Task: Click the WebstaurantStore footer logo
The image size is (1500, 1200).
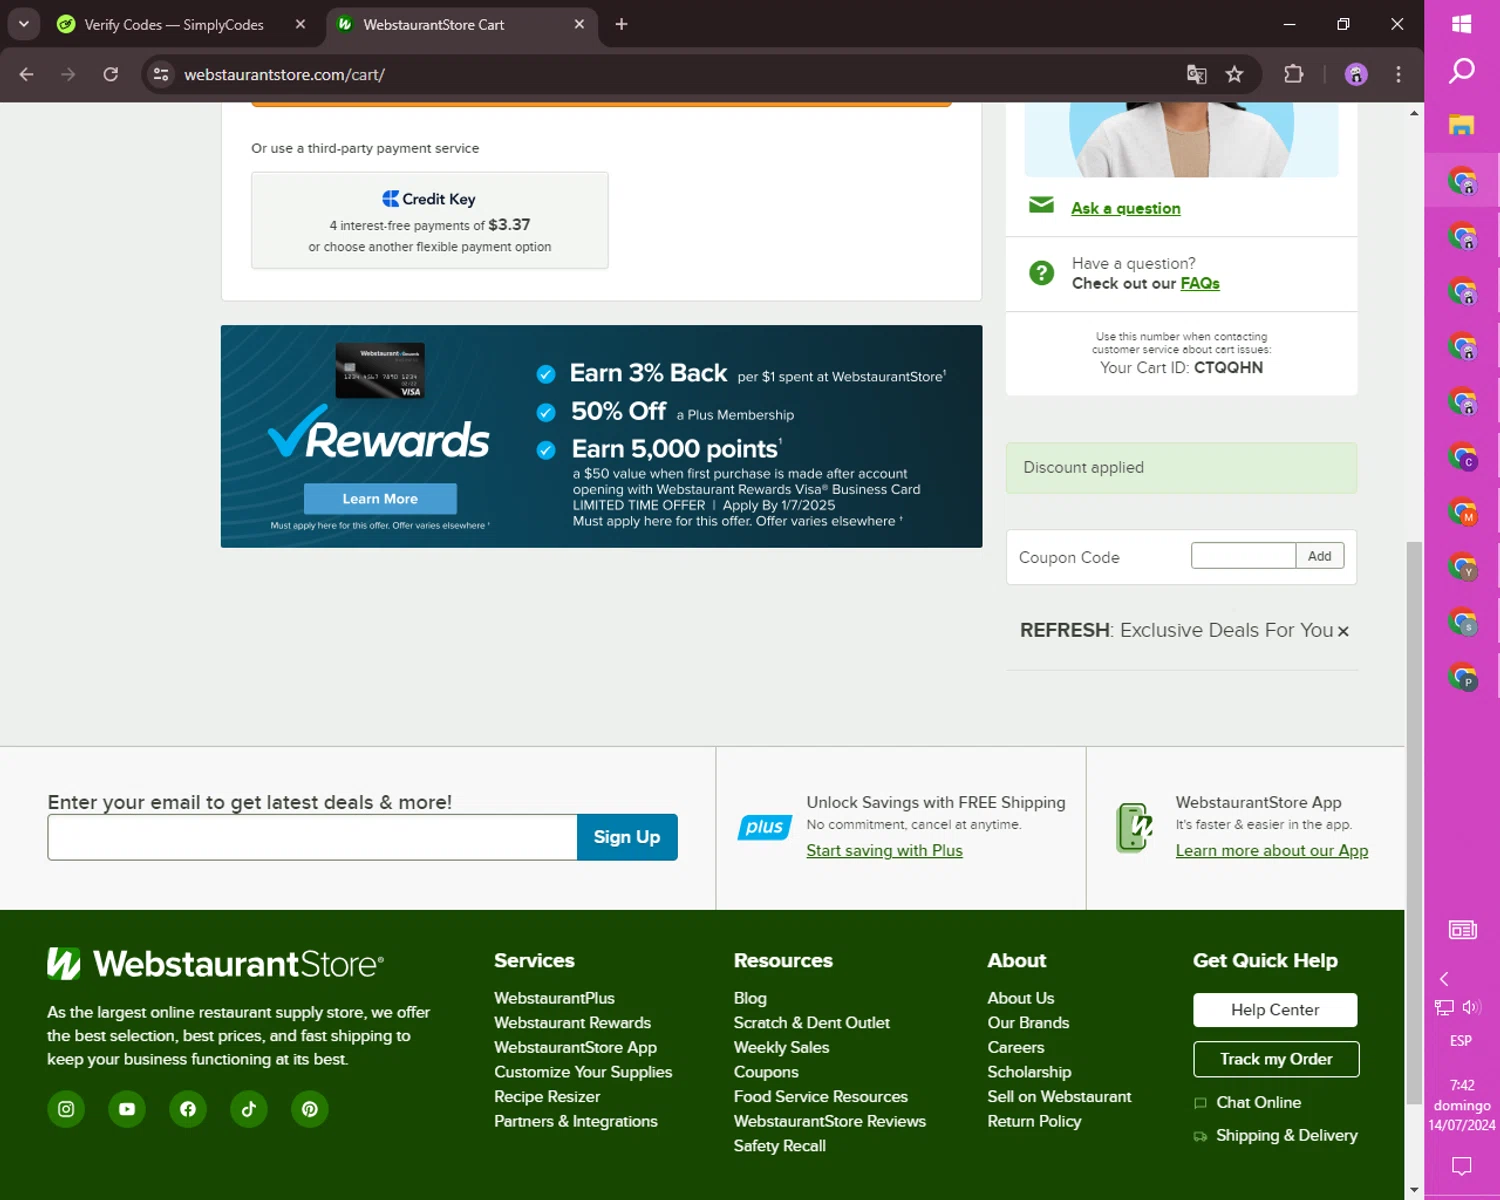Action: pyautogui.click(x=215, y=963)
